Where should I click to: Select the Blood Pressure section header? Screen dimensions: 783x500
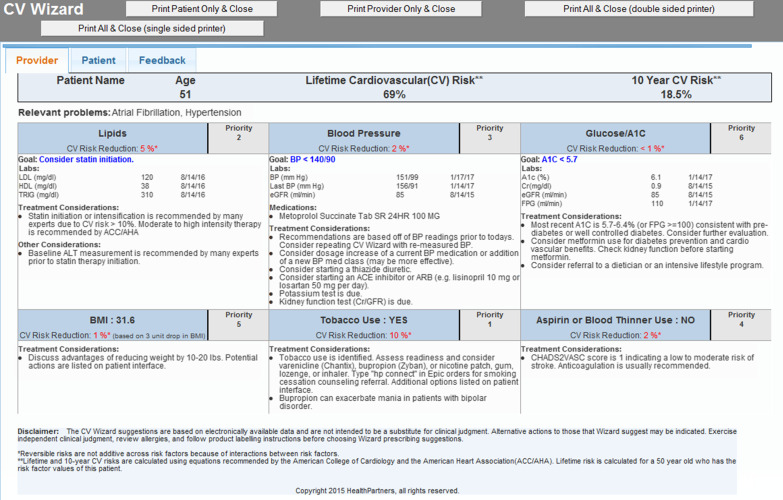[x=363, y=133]
